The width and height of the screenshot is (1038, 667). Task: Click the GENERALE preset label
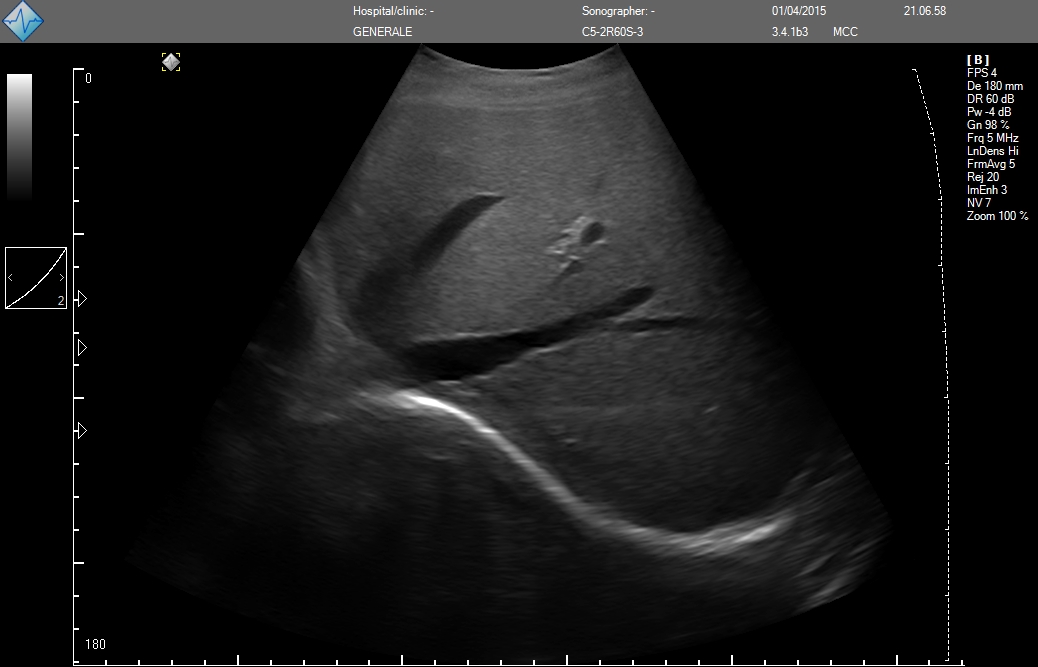382,32
